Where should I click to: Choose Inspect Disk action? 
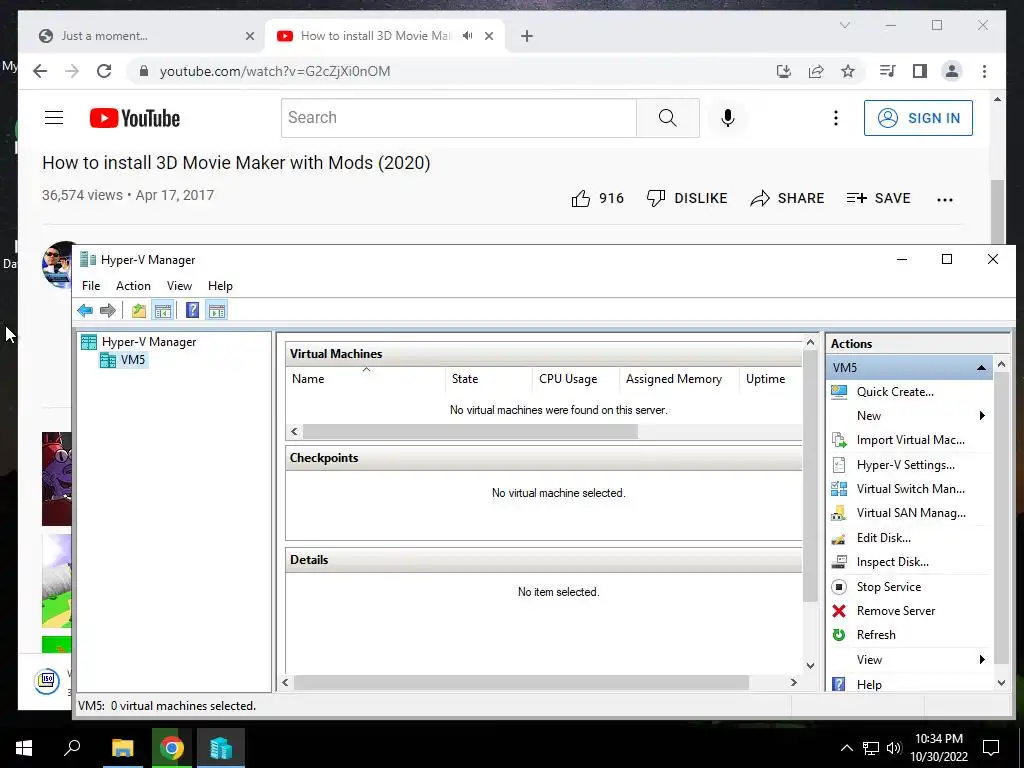click(x=892, y=562)
